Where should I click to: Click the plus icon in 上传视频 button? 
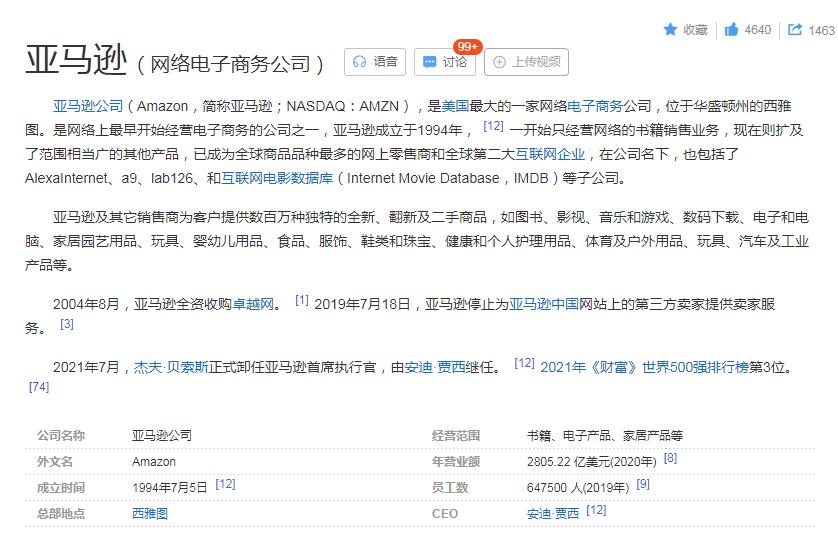pos(499,62)
